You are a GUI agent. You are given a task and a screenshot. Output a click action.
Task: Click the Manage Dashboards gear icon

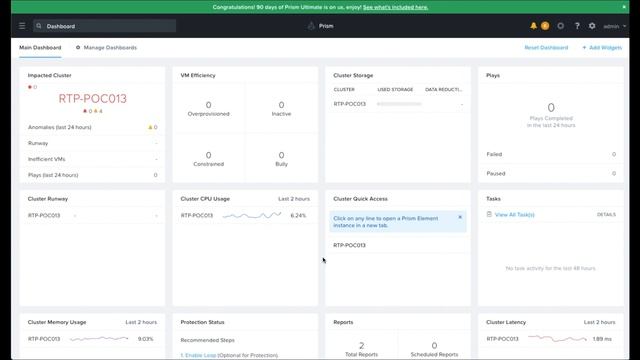[x=78, y=47]
